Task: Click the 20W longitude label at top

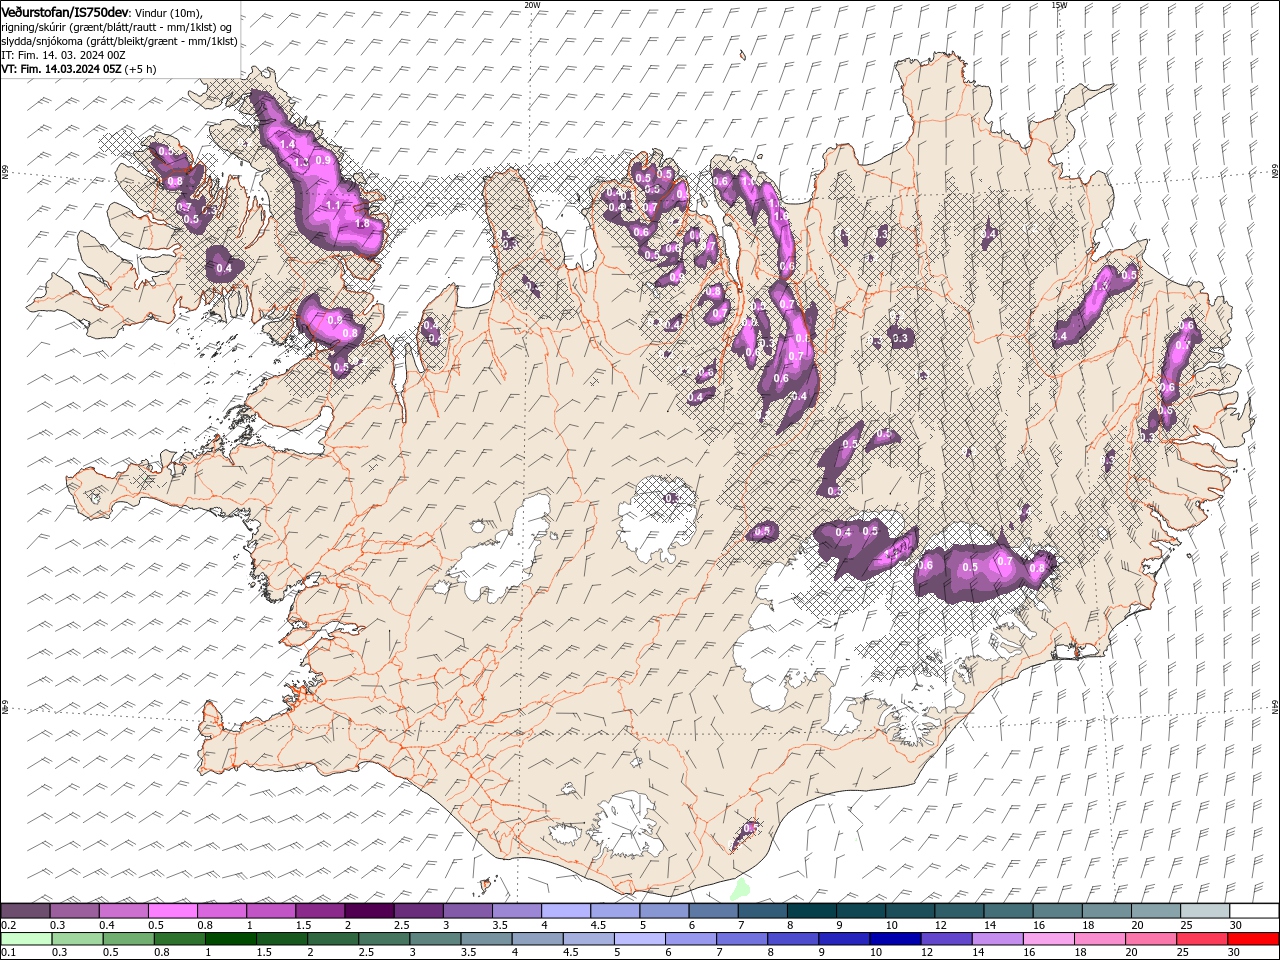Action: tap(532, 4)
